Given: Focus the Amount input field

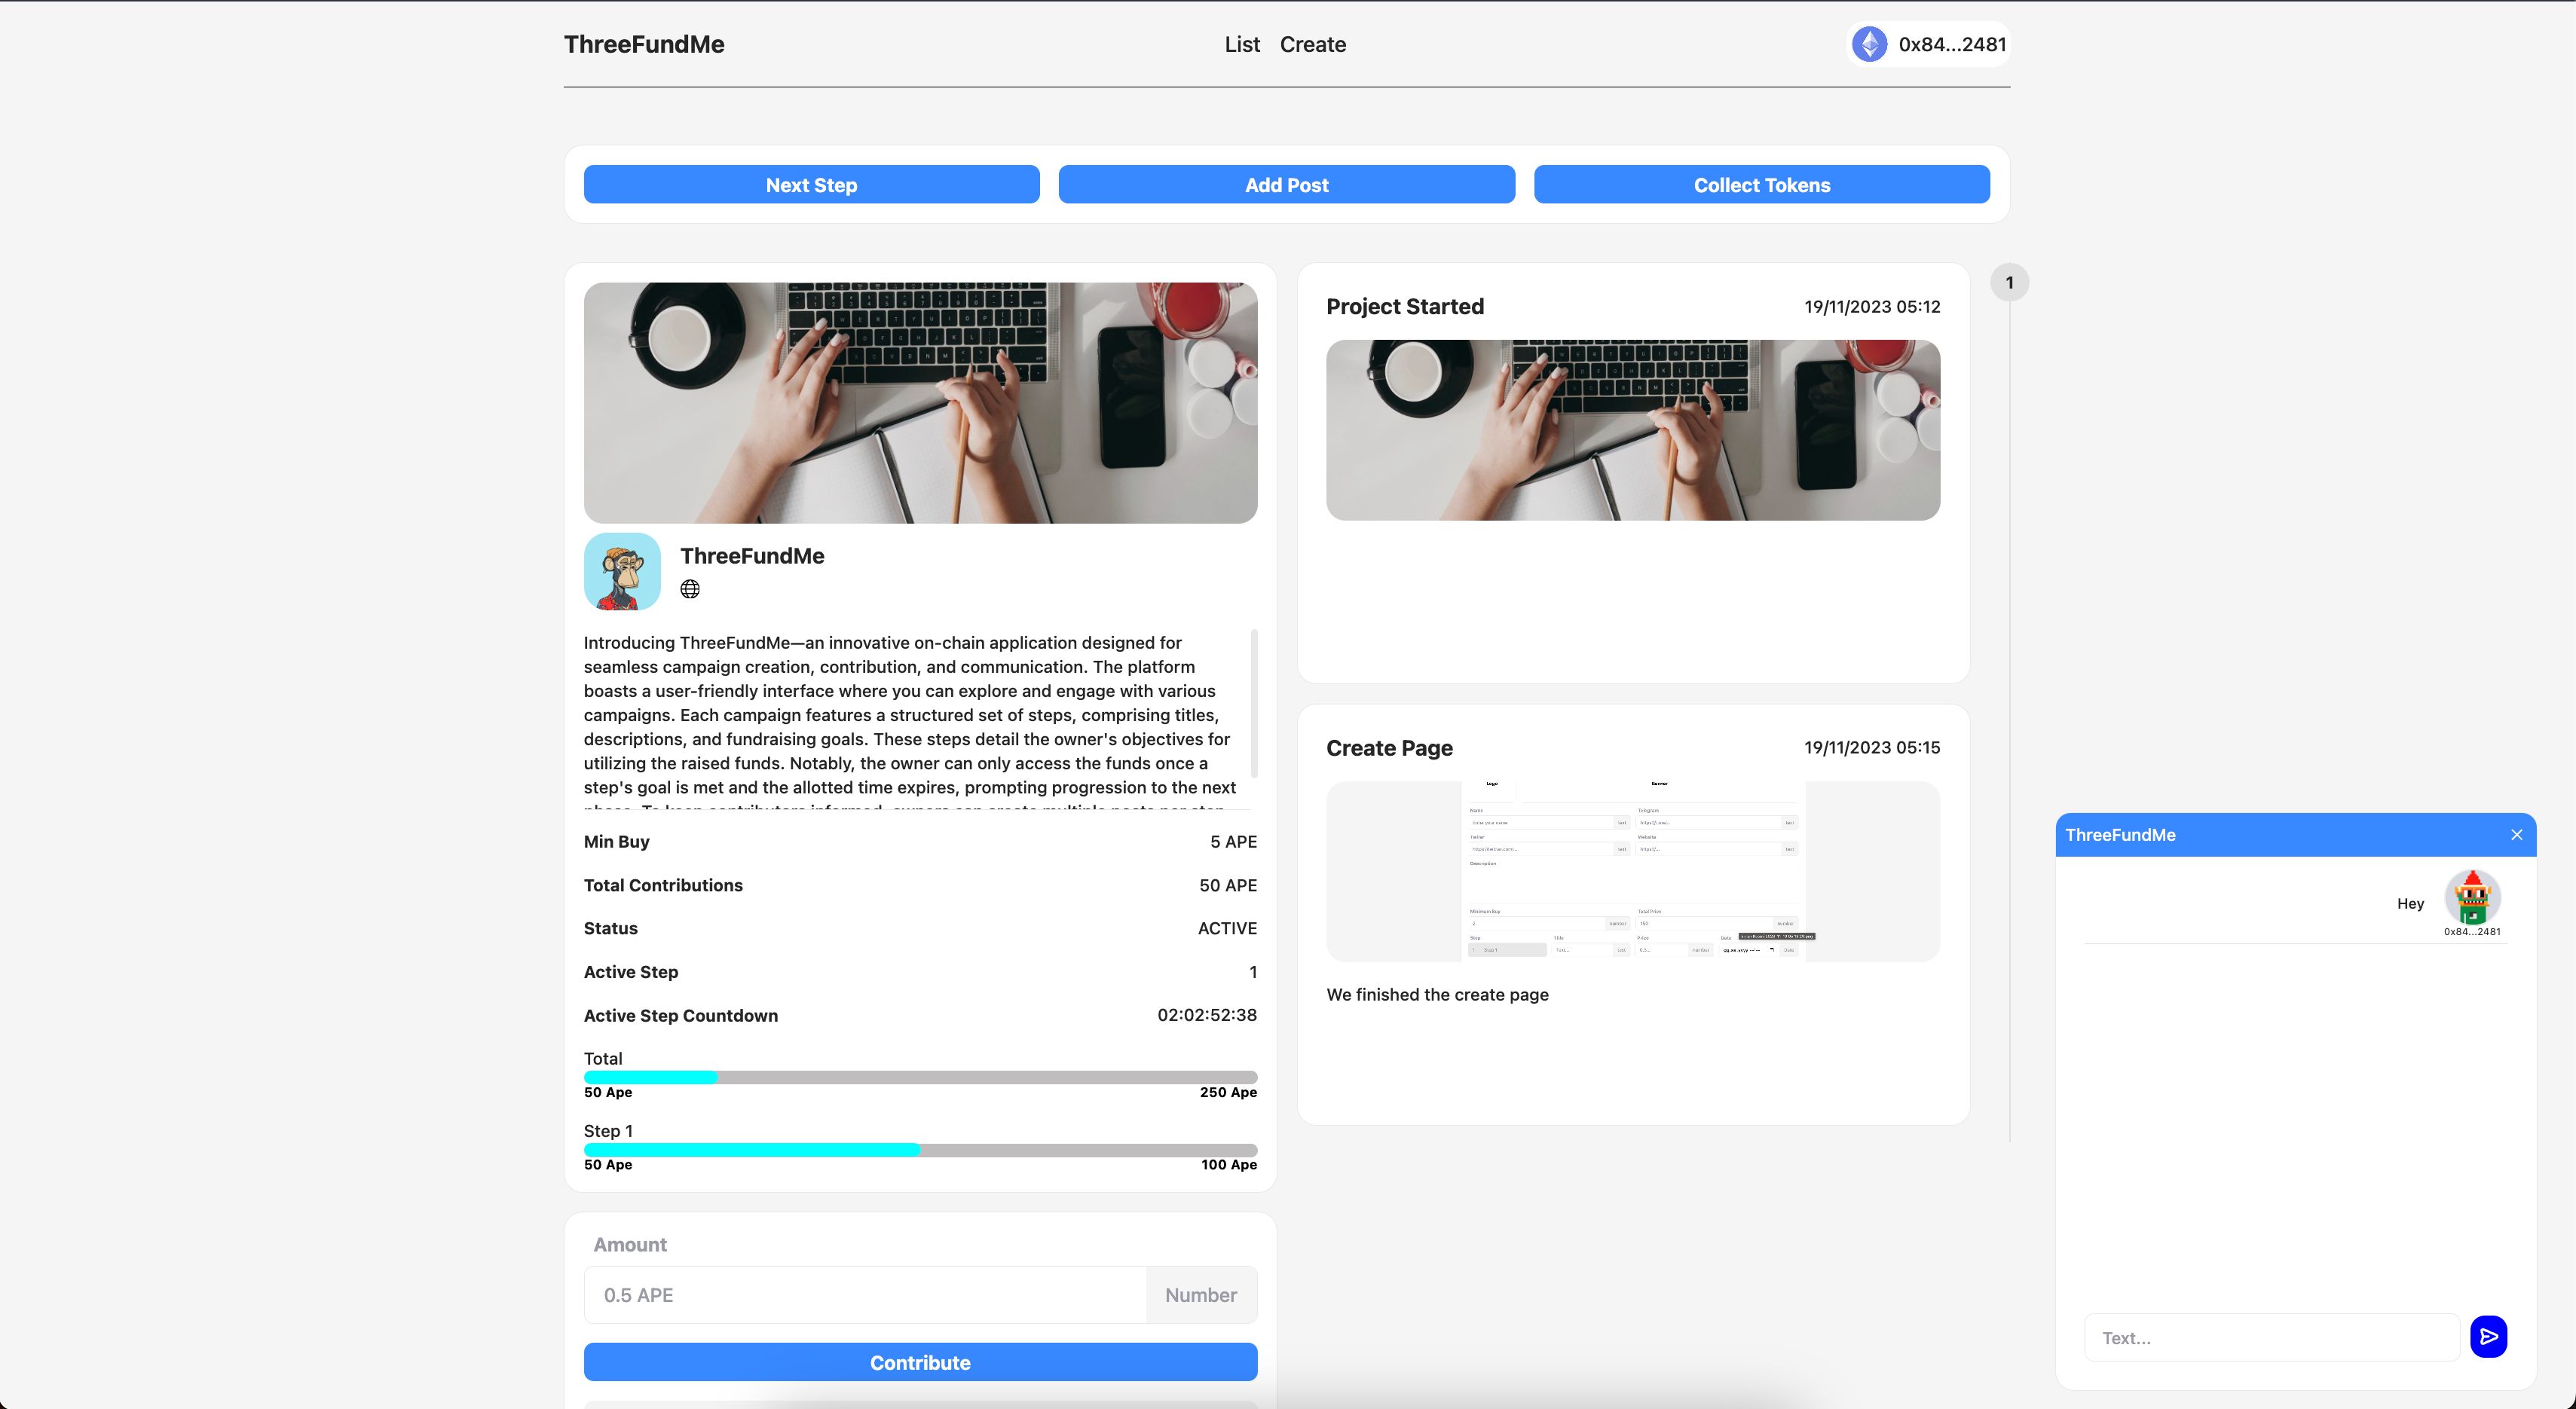Looking at the screenshot, I should (x=865, y=1295).
